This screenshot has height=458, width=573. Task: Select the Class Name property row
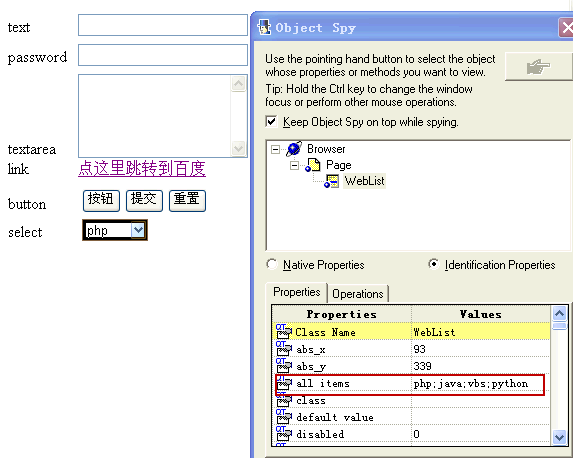point(411,332)
